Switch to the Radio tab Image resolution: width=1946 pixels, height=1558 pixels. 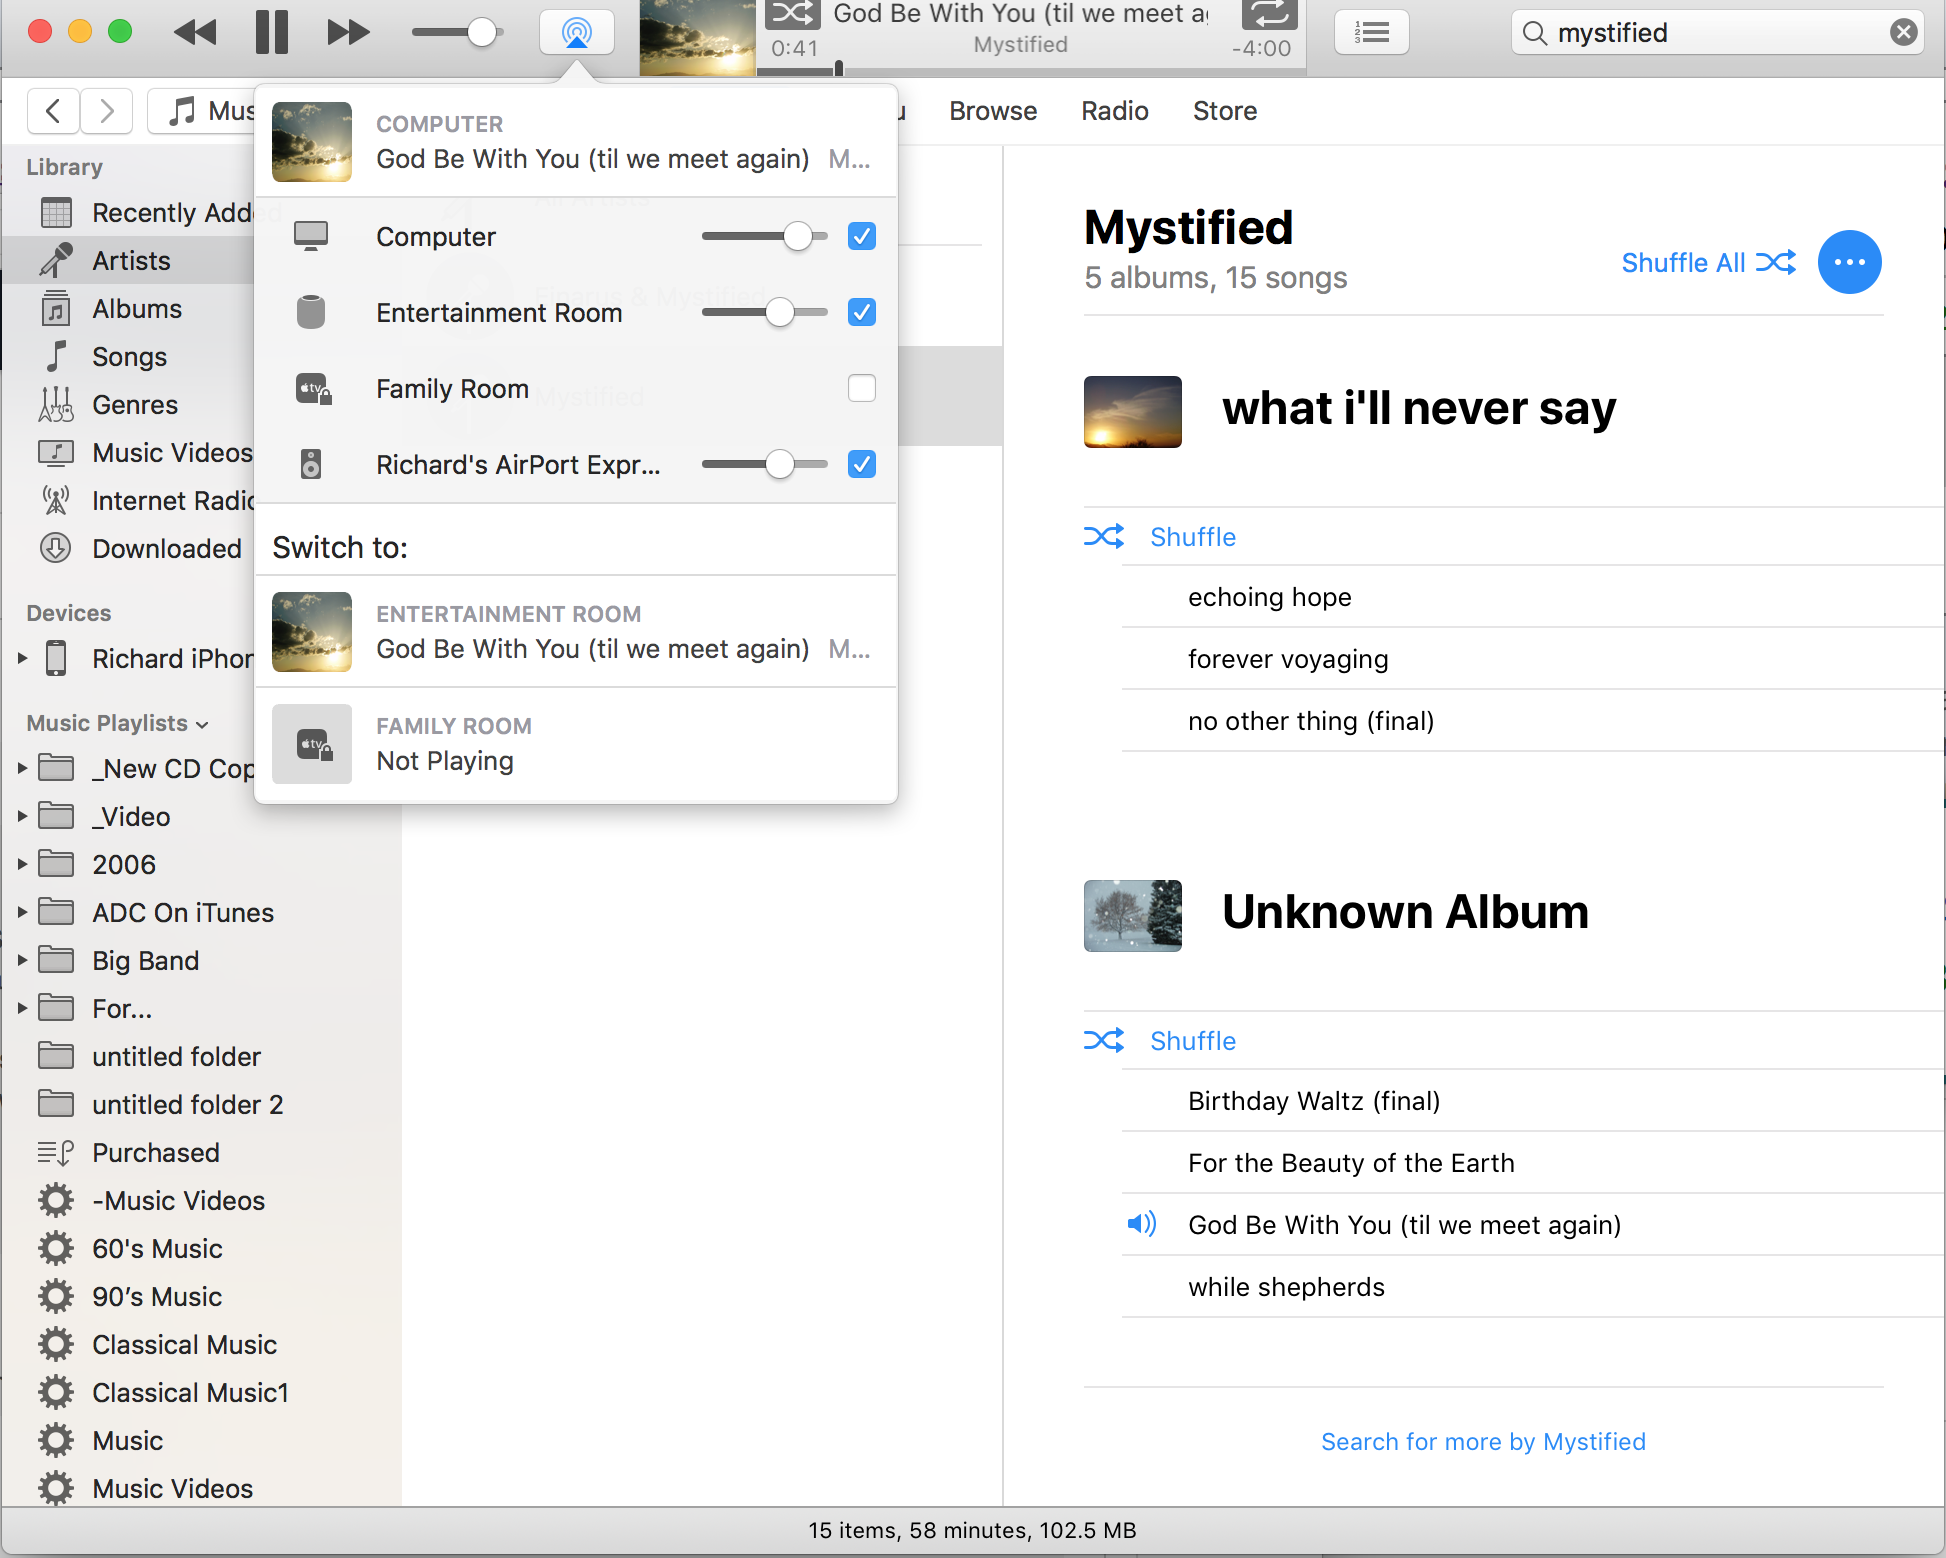tap(1114, 111)
